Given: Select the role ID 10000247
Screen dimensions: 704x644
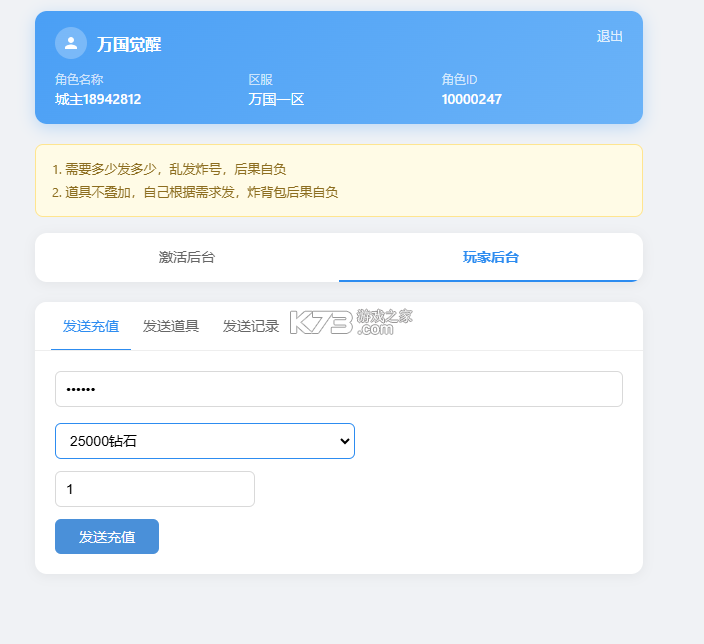Looking at the screenshot, I should 472,99.
